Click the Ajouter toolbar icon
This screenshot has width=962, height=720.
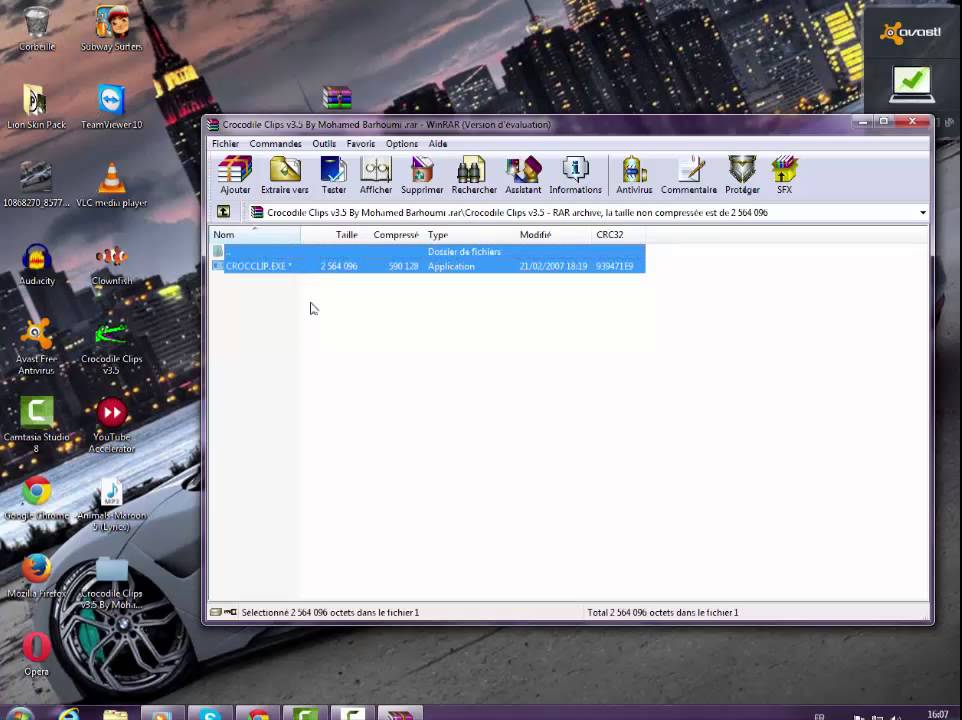point(235,175)
